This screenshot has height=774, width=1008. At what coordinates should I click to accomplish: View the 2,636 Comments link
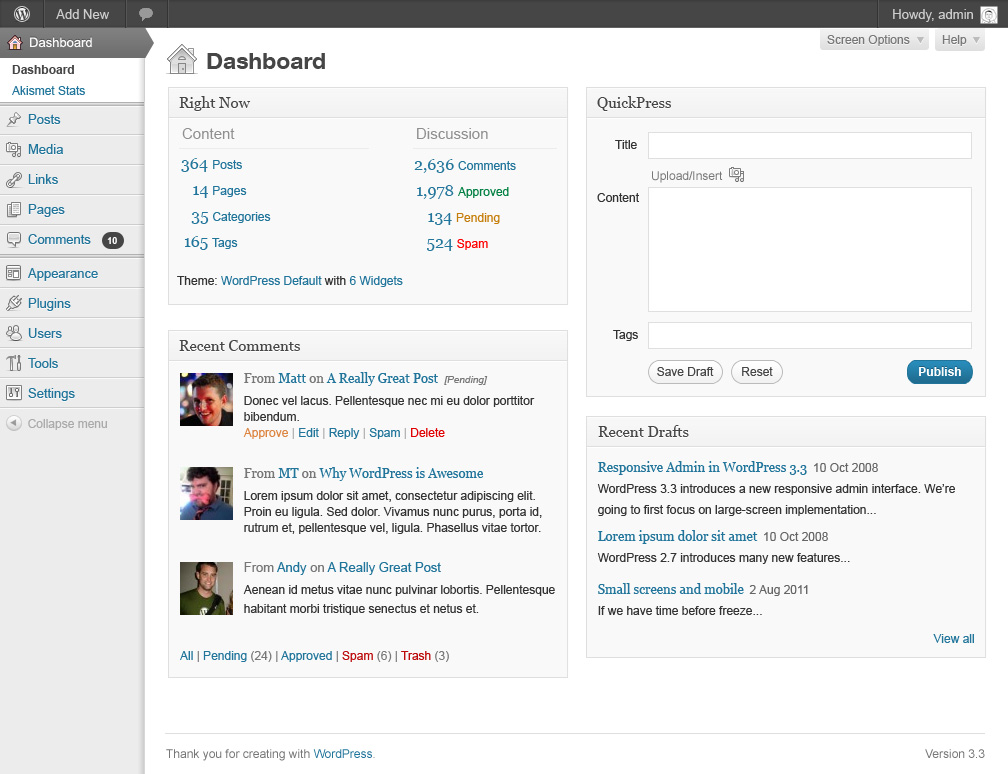pos(465,166)
